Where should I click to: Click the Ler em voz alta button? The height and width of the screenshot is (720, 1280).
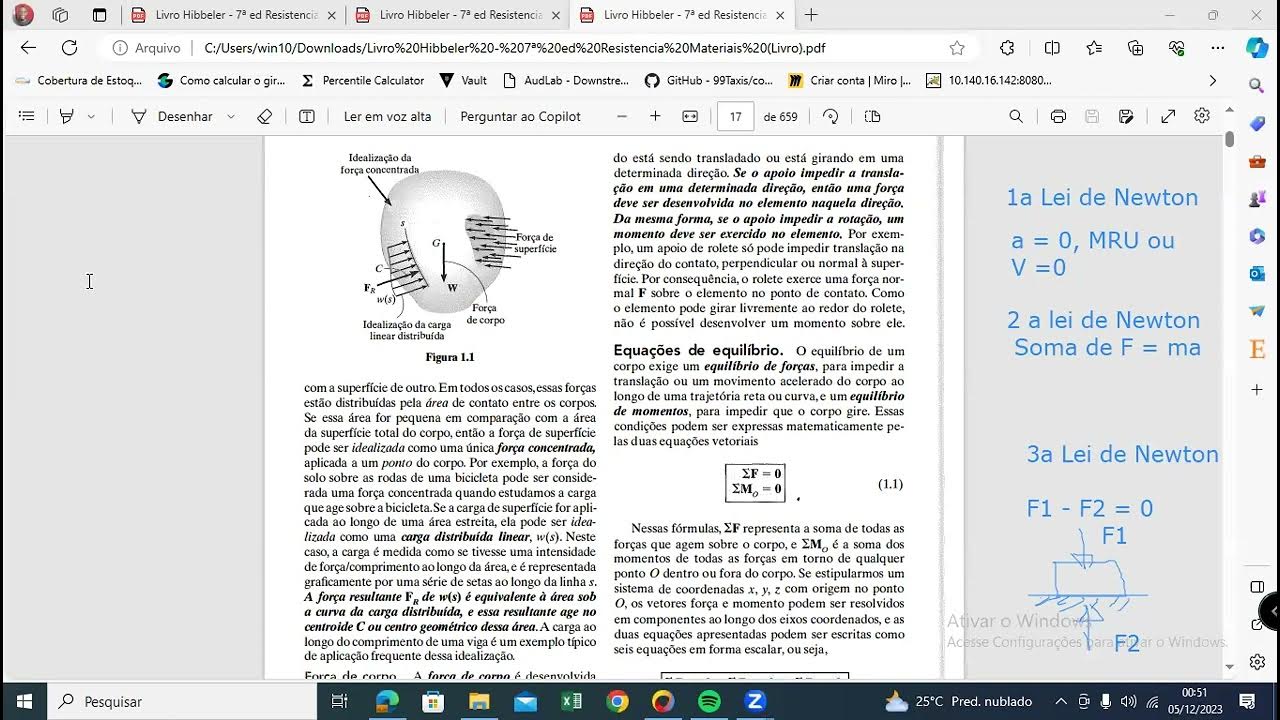[x=388, y=116]
